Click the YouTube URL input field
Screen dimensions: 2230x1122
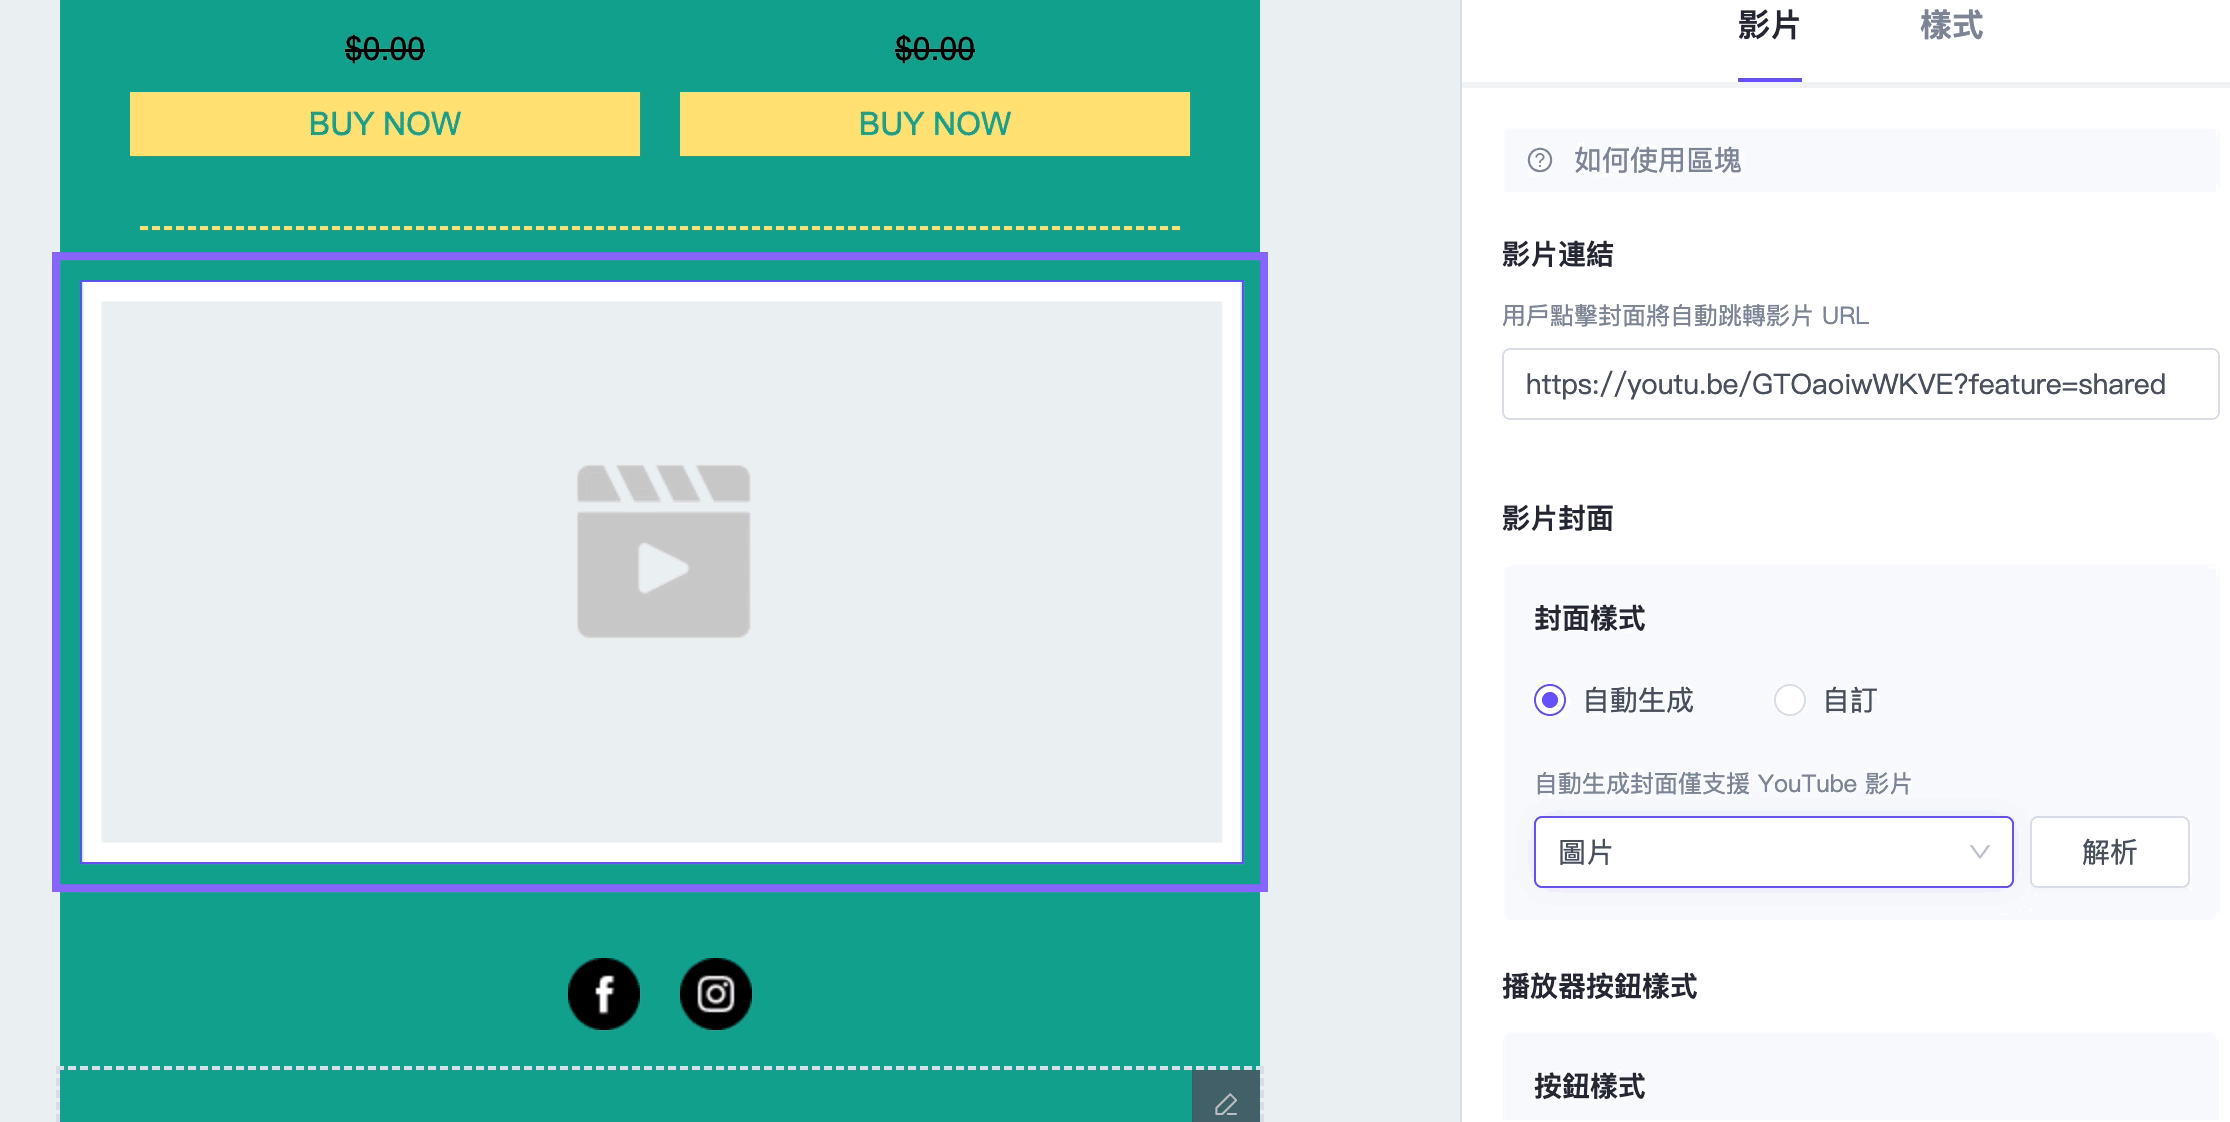1859,384
